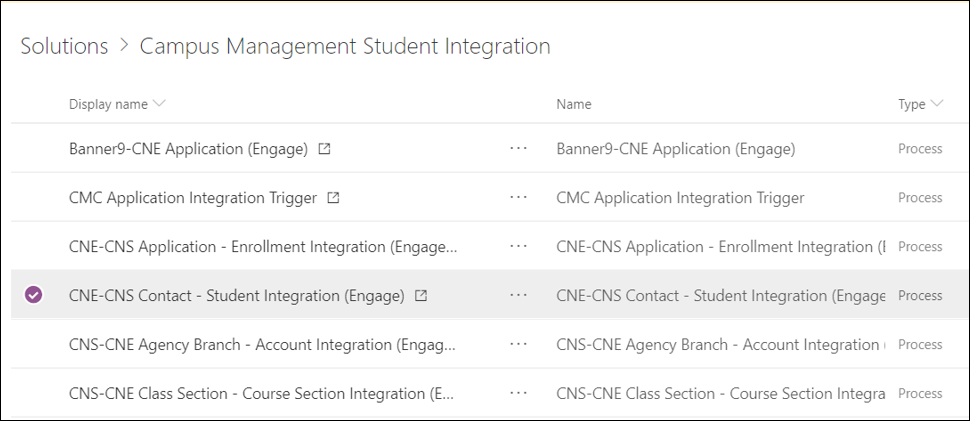Click Campus Management Student Integration breadcrumb title
The image size is (970, 421).
[345, 46]
